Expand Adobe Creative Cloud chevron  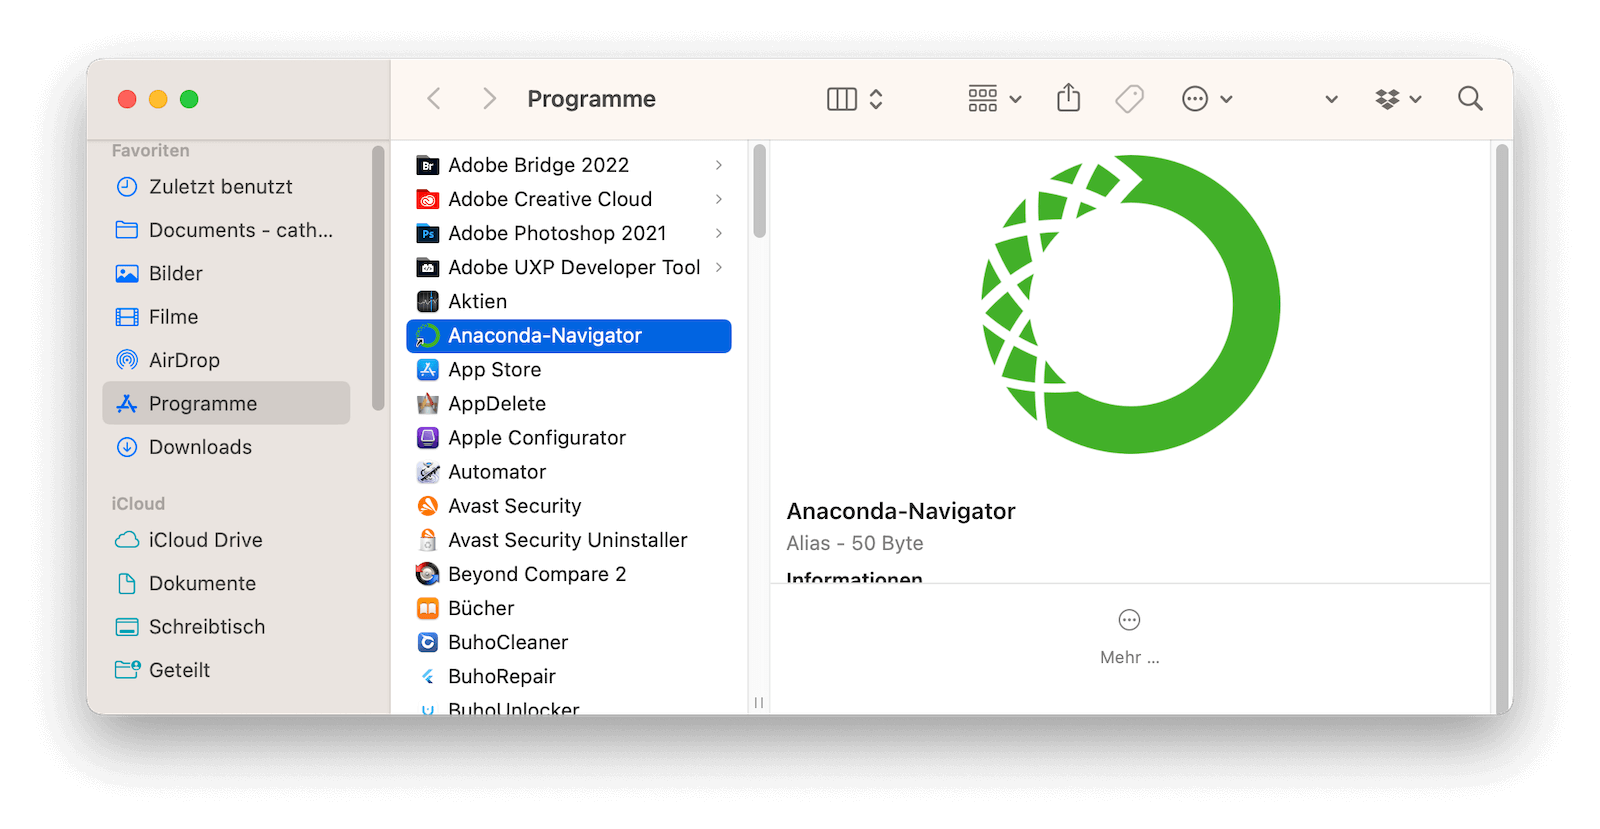[718, 199]
